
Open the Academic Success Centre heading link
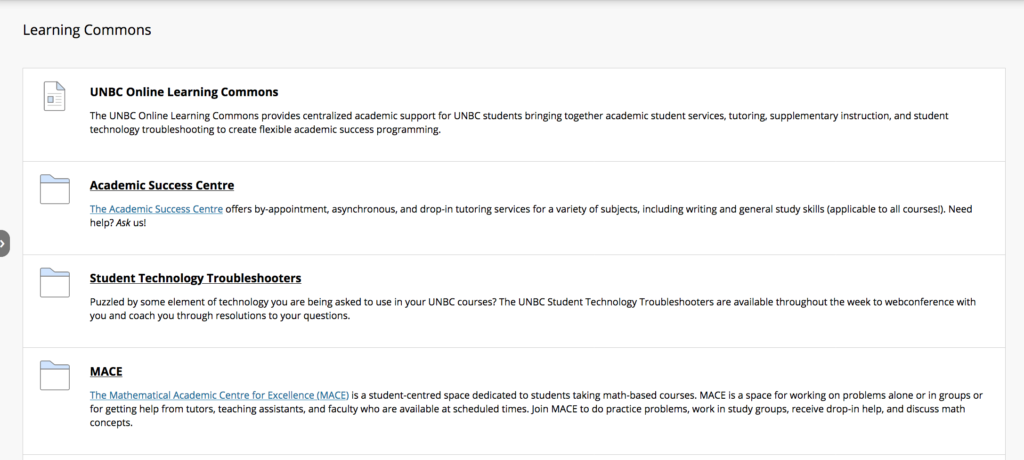(x=162, y=185)
